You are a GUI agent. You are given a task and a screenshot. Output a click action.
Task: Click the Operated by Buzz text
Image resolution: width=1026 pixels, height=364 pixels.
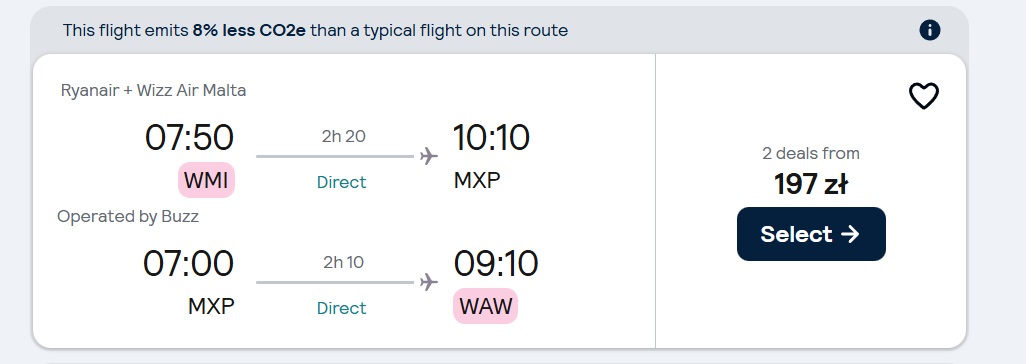tap(128, 217)
